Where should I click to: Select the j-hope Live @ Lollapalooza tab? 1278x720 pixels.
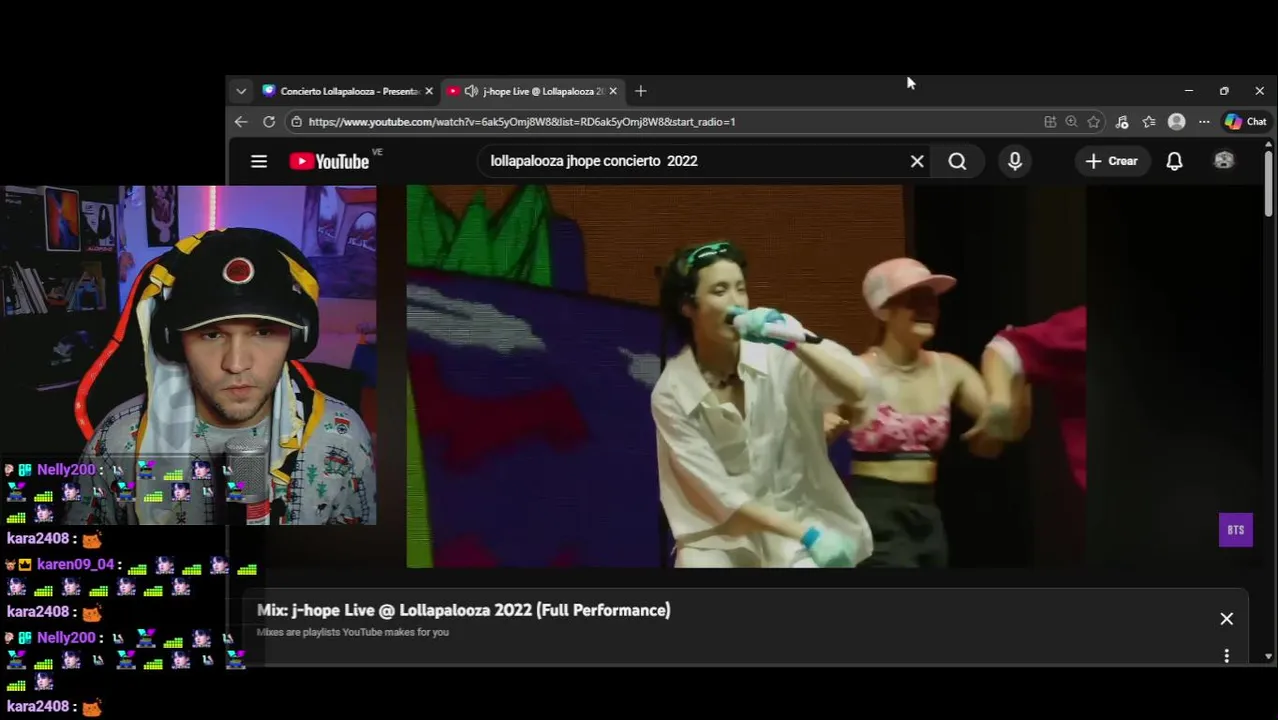click(532, 91)
